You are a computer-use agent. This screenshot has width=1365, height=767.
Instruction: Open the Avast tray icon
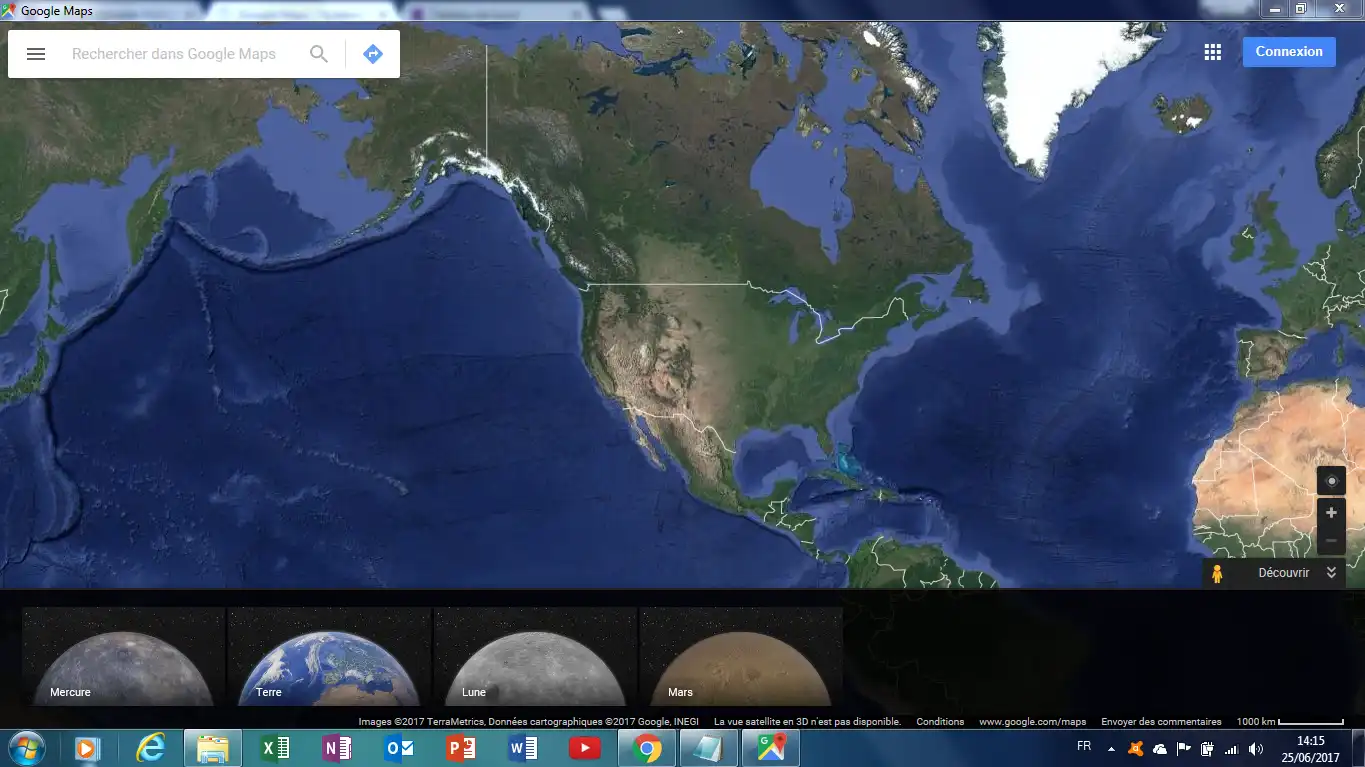coord(1135,748)
